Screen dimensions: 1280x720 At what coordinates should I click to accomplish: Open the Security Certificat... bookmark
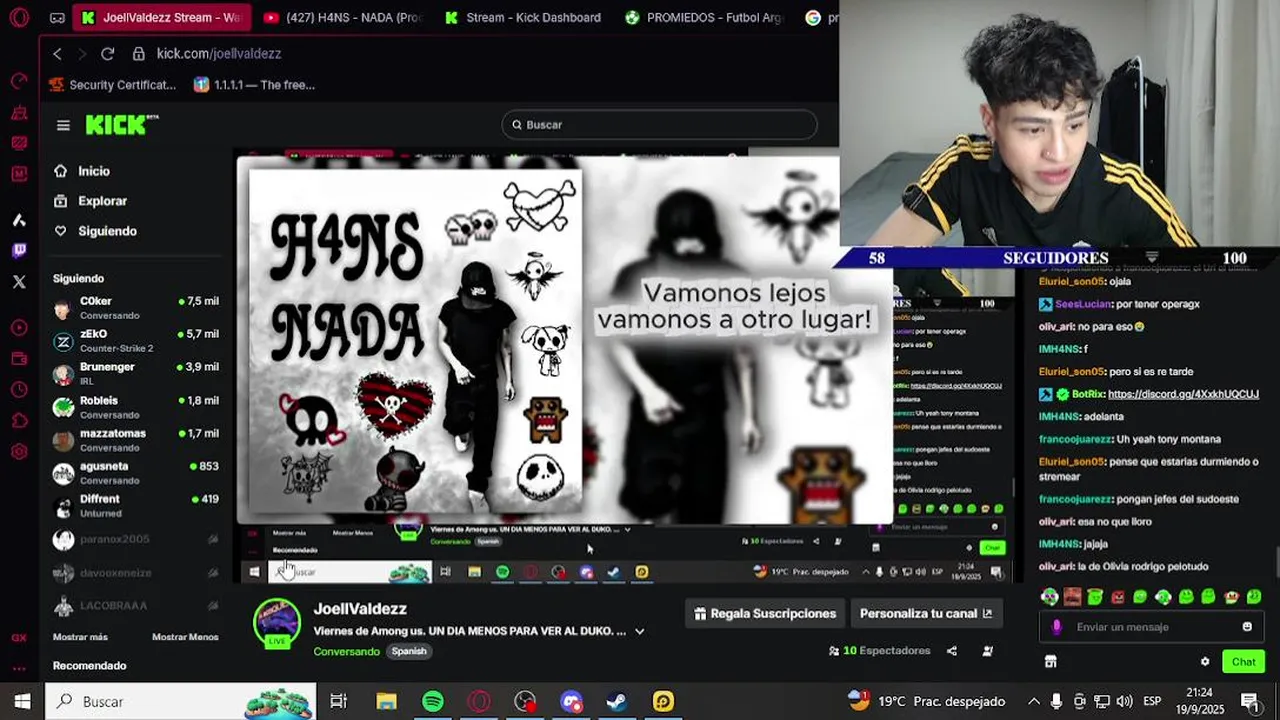[x=112, y=85]
